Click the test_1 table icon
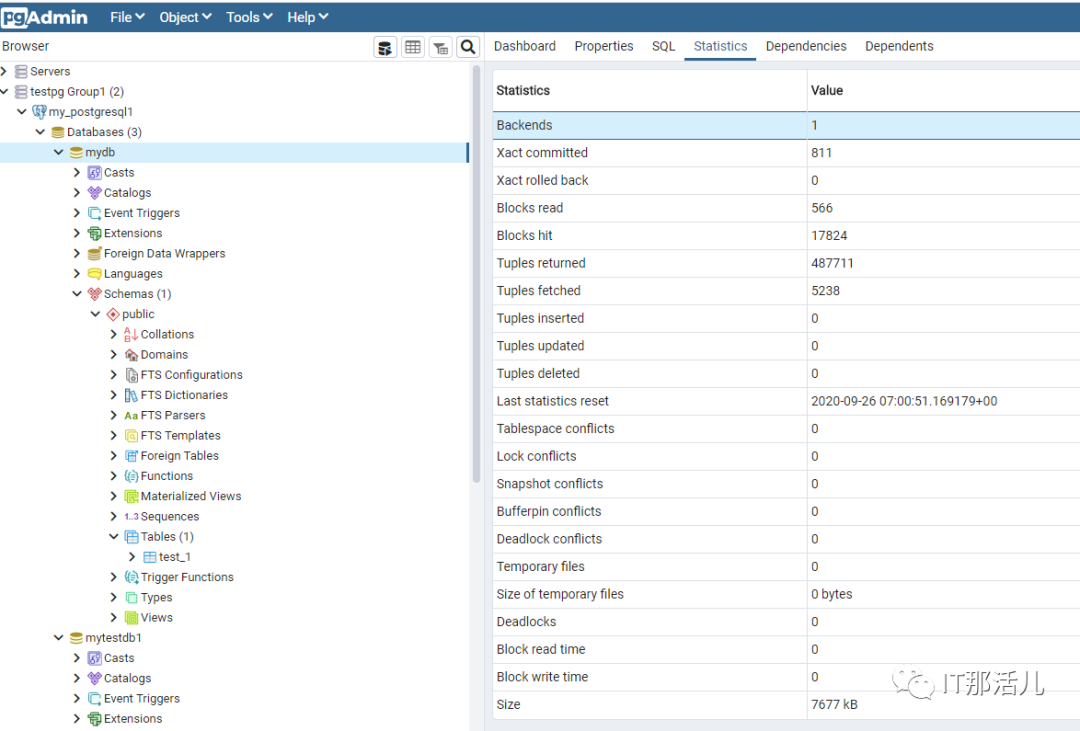Viewport: 1080px width, 731px height. (x=150, y=557)
